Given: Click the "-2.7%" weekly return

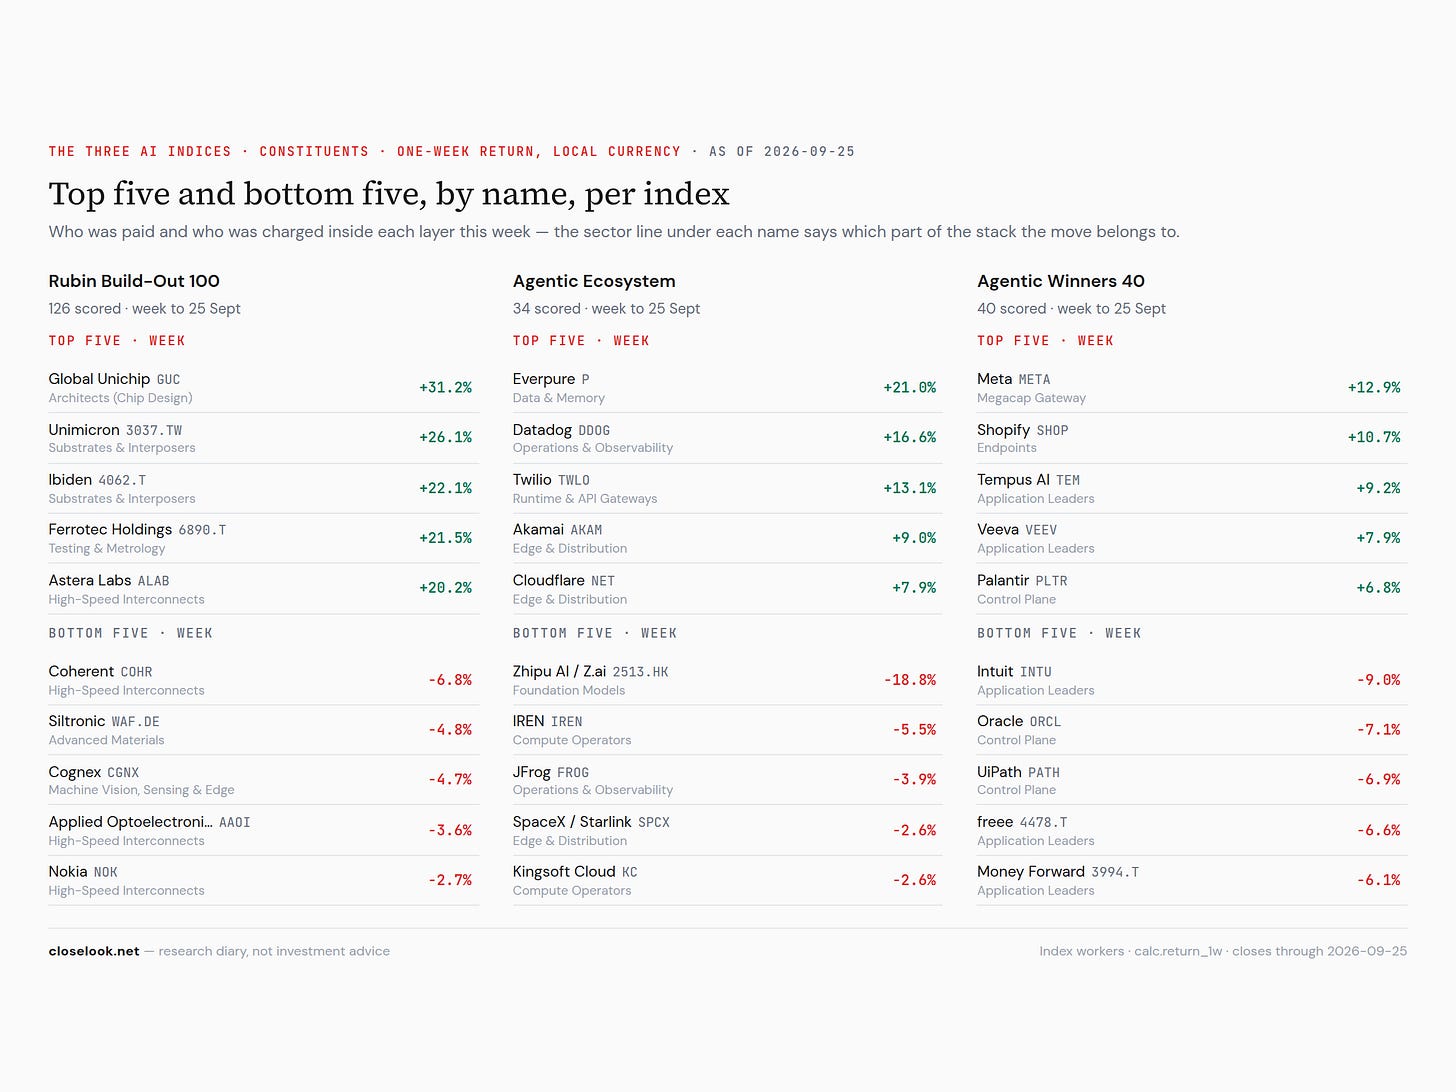Looking at the screenshot, I should (x=450, y=880).
